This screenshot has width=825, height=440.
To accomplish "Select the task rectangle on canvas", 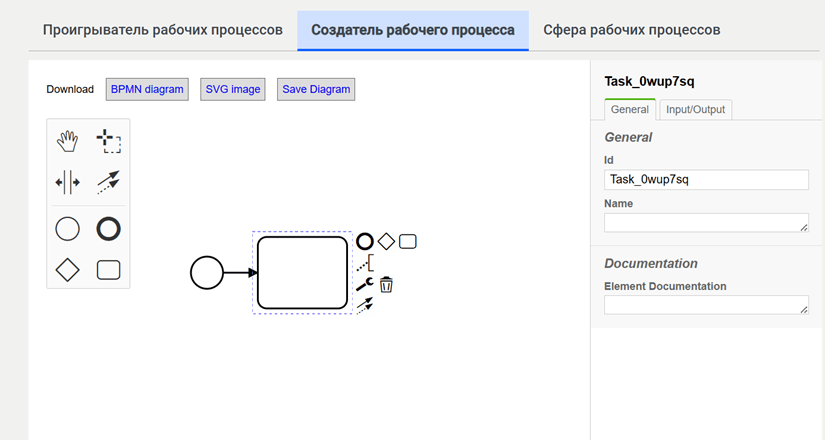I will click(303, 273).
